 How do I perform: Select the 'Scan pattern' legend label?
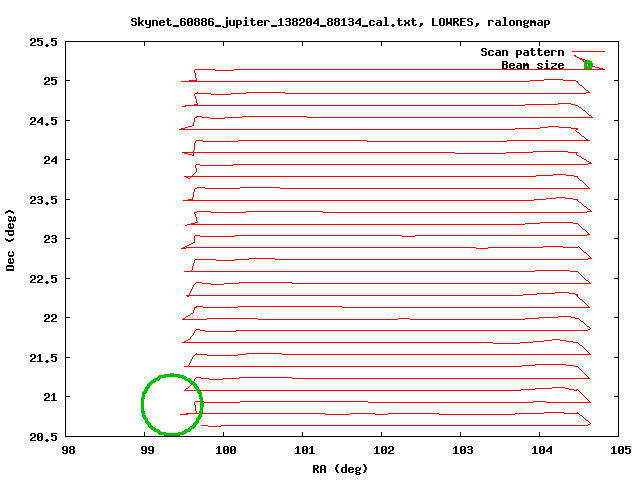coord(522,52)
